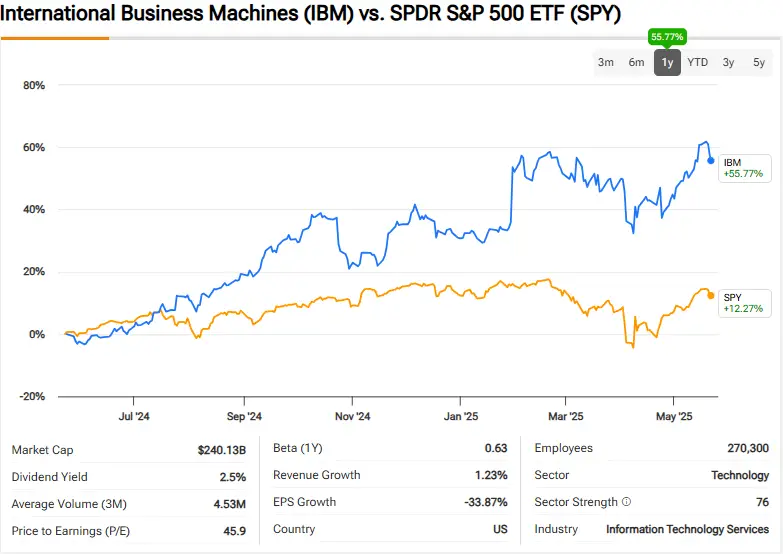
Task: Click the Technology sector value
Action: pos(740,475)
